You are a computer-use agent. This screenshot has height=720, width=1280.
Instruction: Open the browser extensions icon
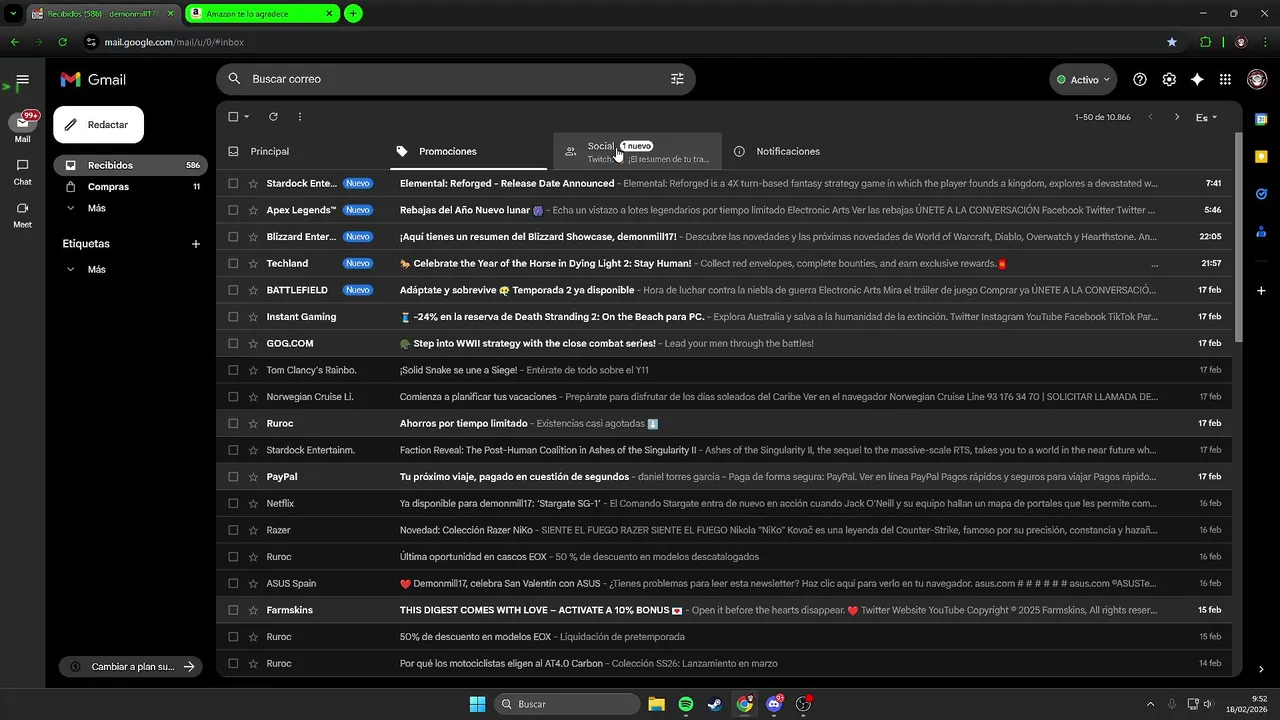tap(1205, 42)
